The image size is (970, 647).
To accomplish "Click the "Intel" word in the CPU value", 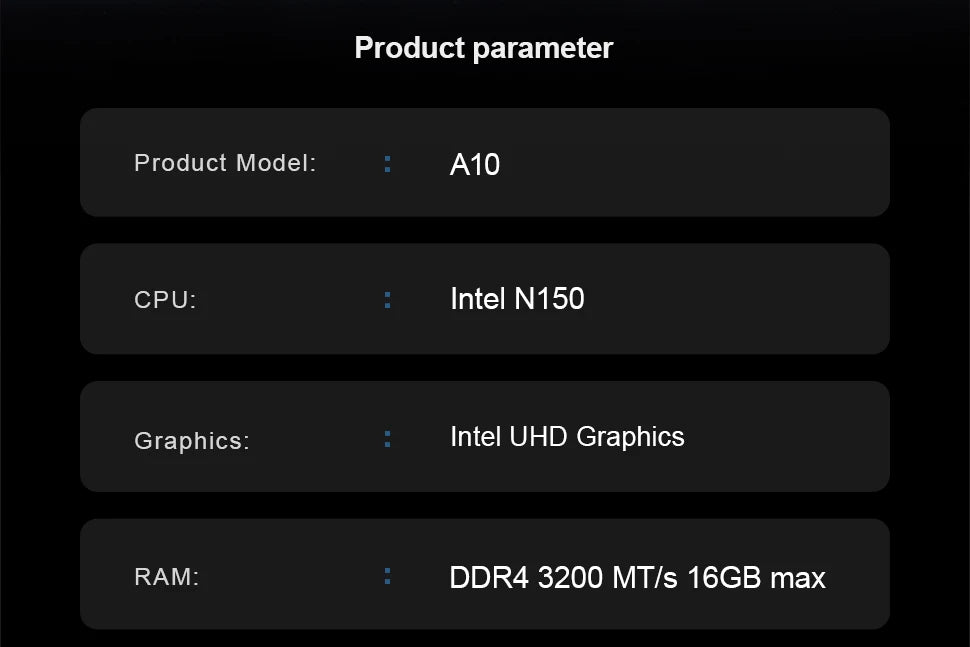I will [478, 299].
